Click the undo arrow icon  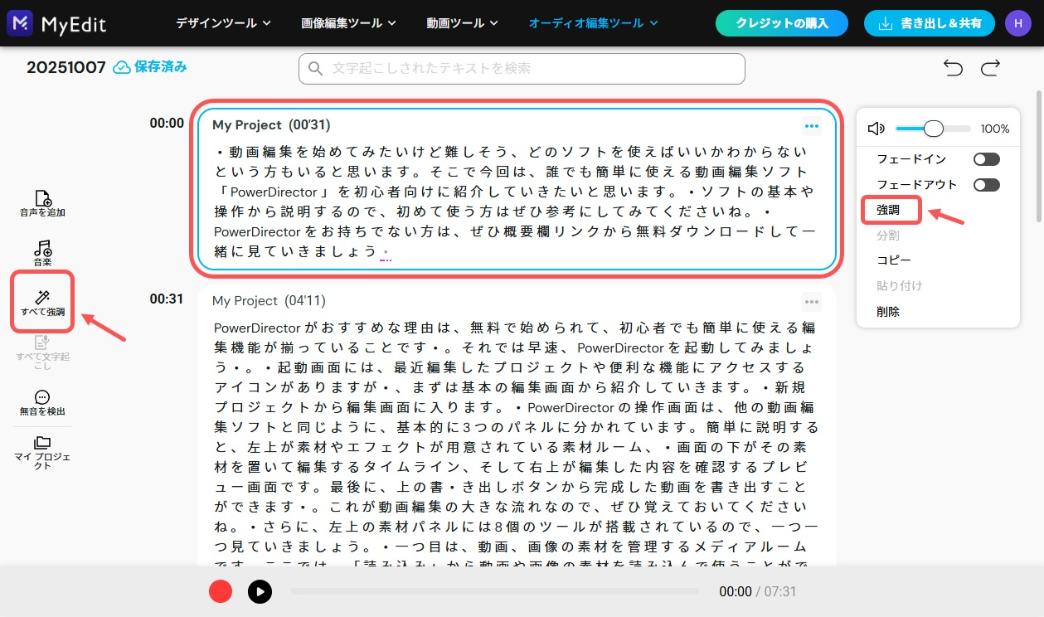pyautogui.click(x=952, y=68)
